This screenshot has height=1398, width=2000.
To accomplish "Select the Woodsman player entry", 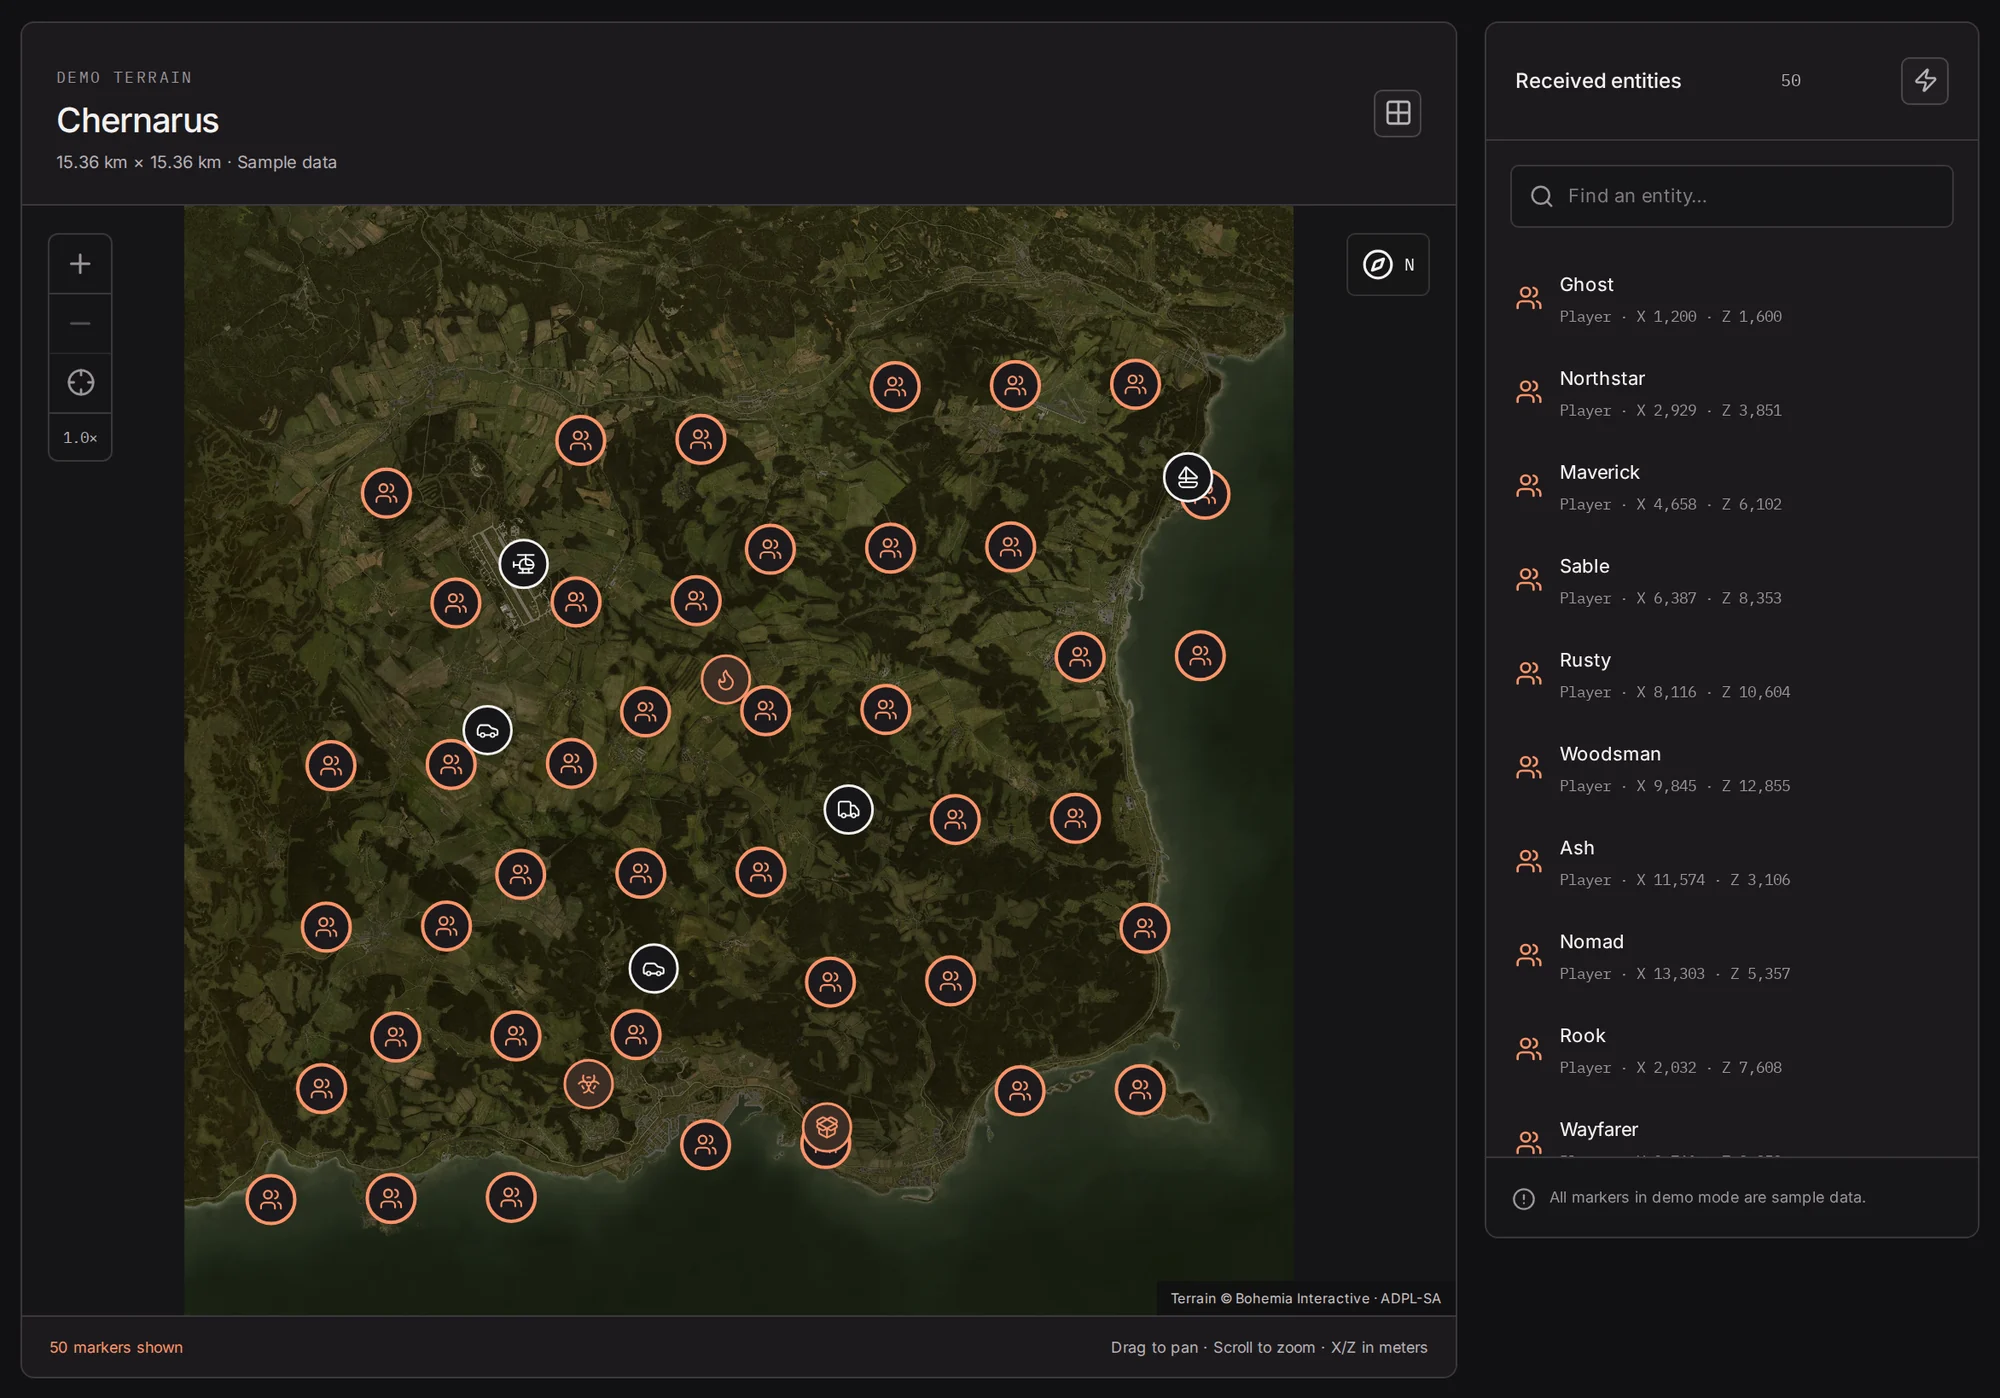I will point(1731,769).
